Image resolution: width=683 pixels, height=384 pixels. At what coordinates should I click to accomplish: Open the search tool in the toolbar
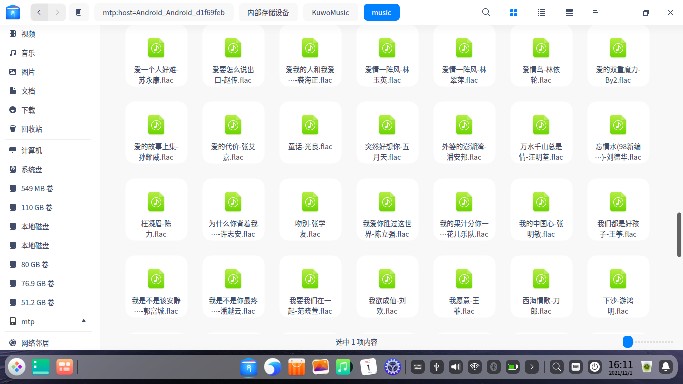(486, 12)
